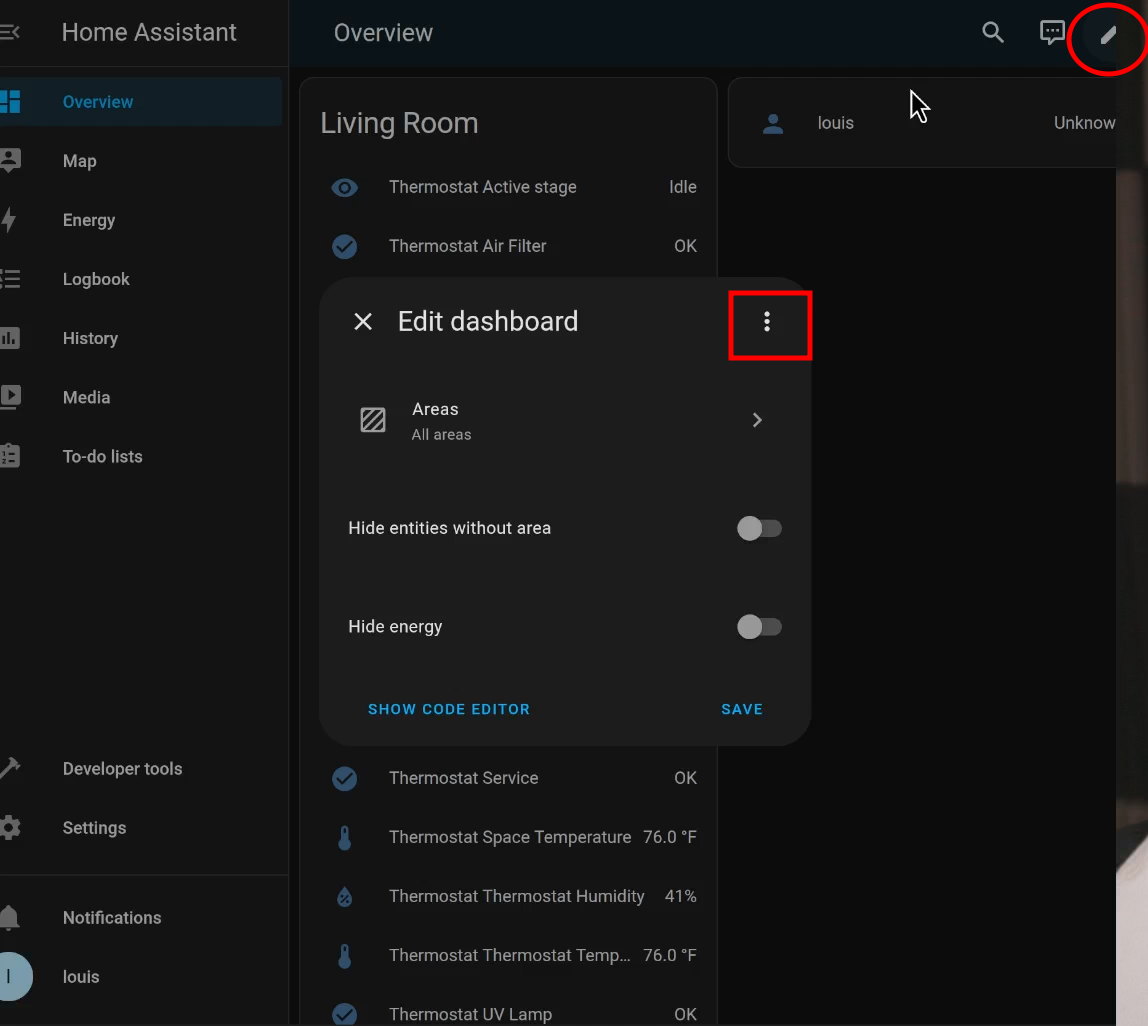Open Thermostat Air Filter entity name
The height and width of the screenshot is (1026, 1148).
467,246
